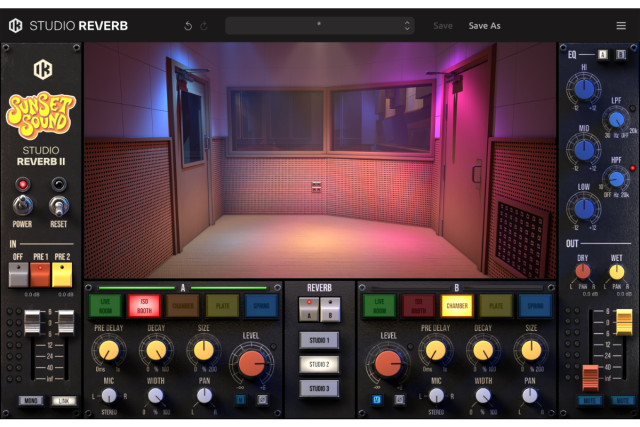640x427 pixels.
Task: Select SPRING in section A
Action: tap(261, 306)
